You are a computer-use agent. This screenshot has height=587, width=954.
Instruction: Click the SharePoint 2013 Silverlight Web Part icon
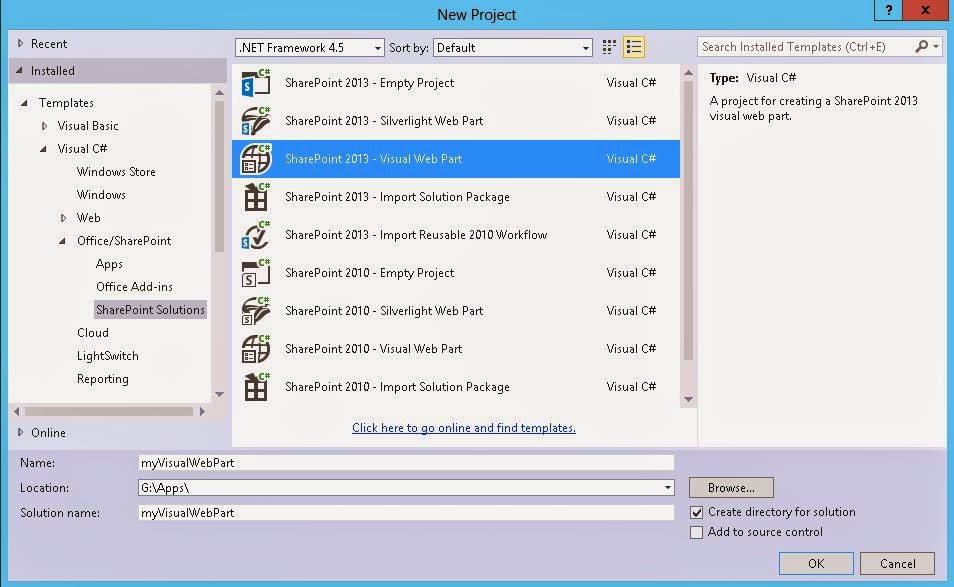point(256,120)
